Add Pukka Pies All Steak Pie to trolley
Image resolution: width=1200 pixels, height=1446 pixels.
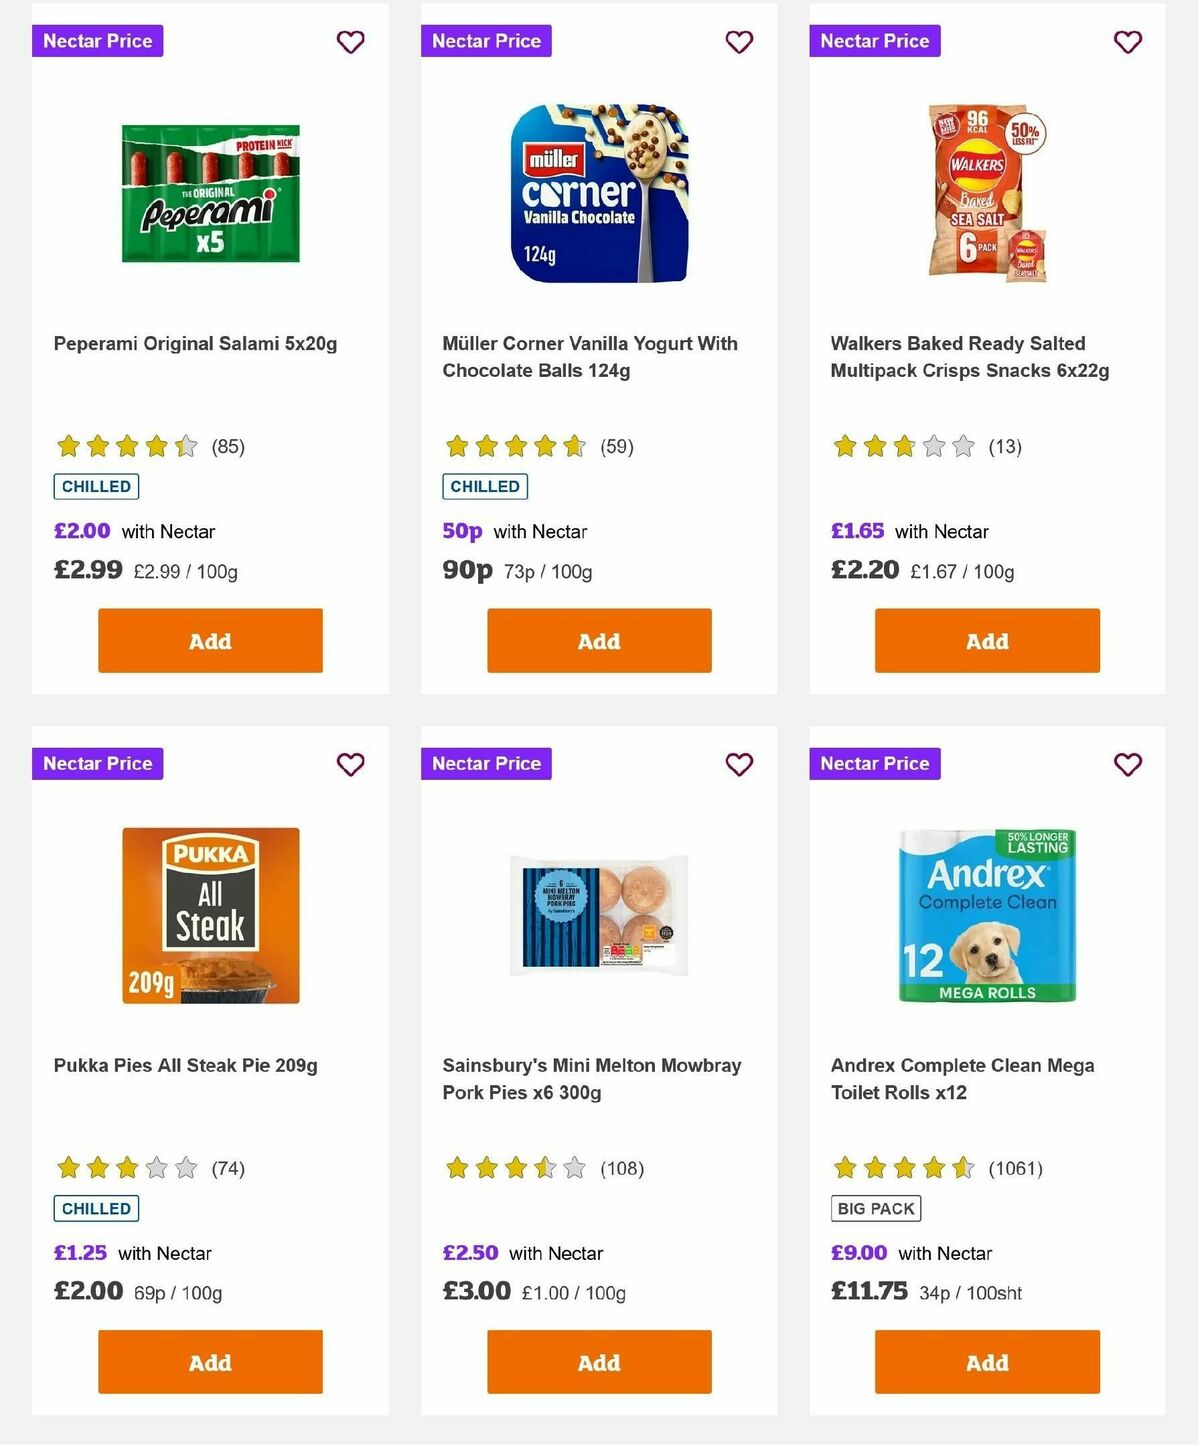pos(209,1361)
